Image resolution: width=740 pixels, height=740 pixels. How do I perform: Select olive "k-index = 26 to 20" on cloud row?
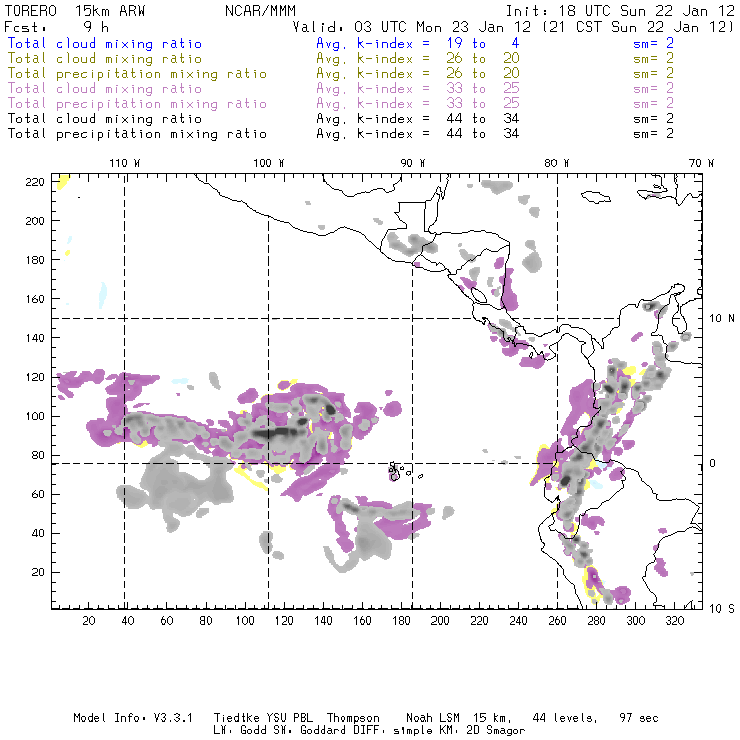(438, 59)
